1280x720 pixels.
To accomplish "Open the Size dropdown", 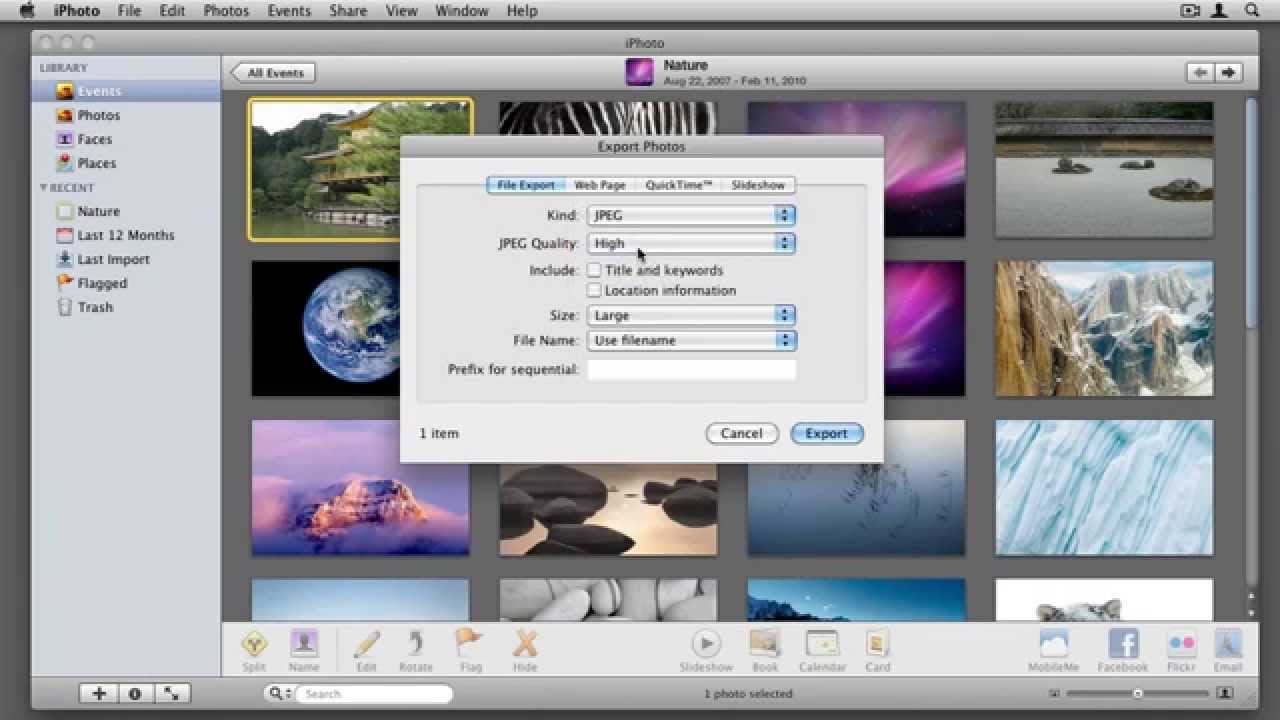I will [691, 315].
